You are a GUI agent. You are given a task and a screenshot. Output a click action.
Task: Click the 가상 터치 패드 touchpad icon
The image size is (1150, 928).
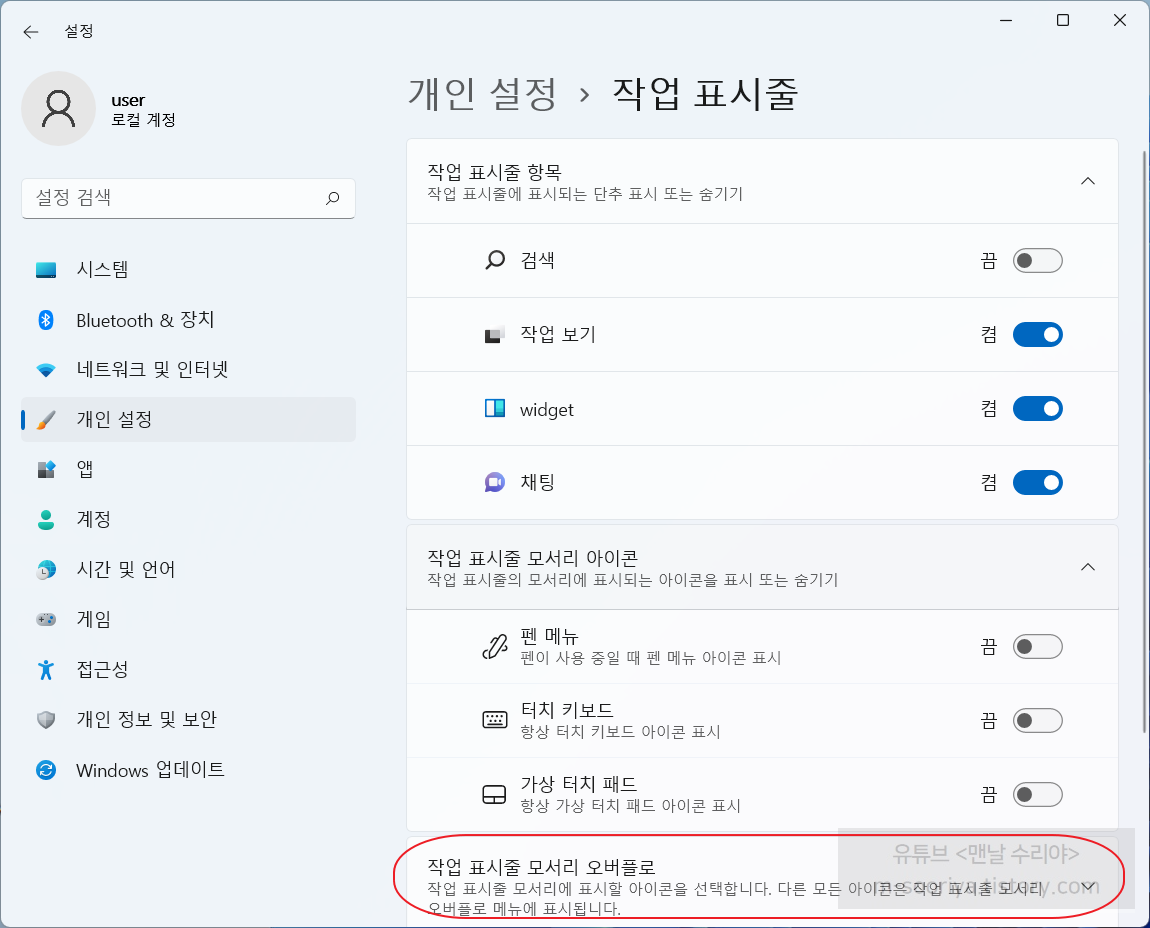coord(494,794)
